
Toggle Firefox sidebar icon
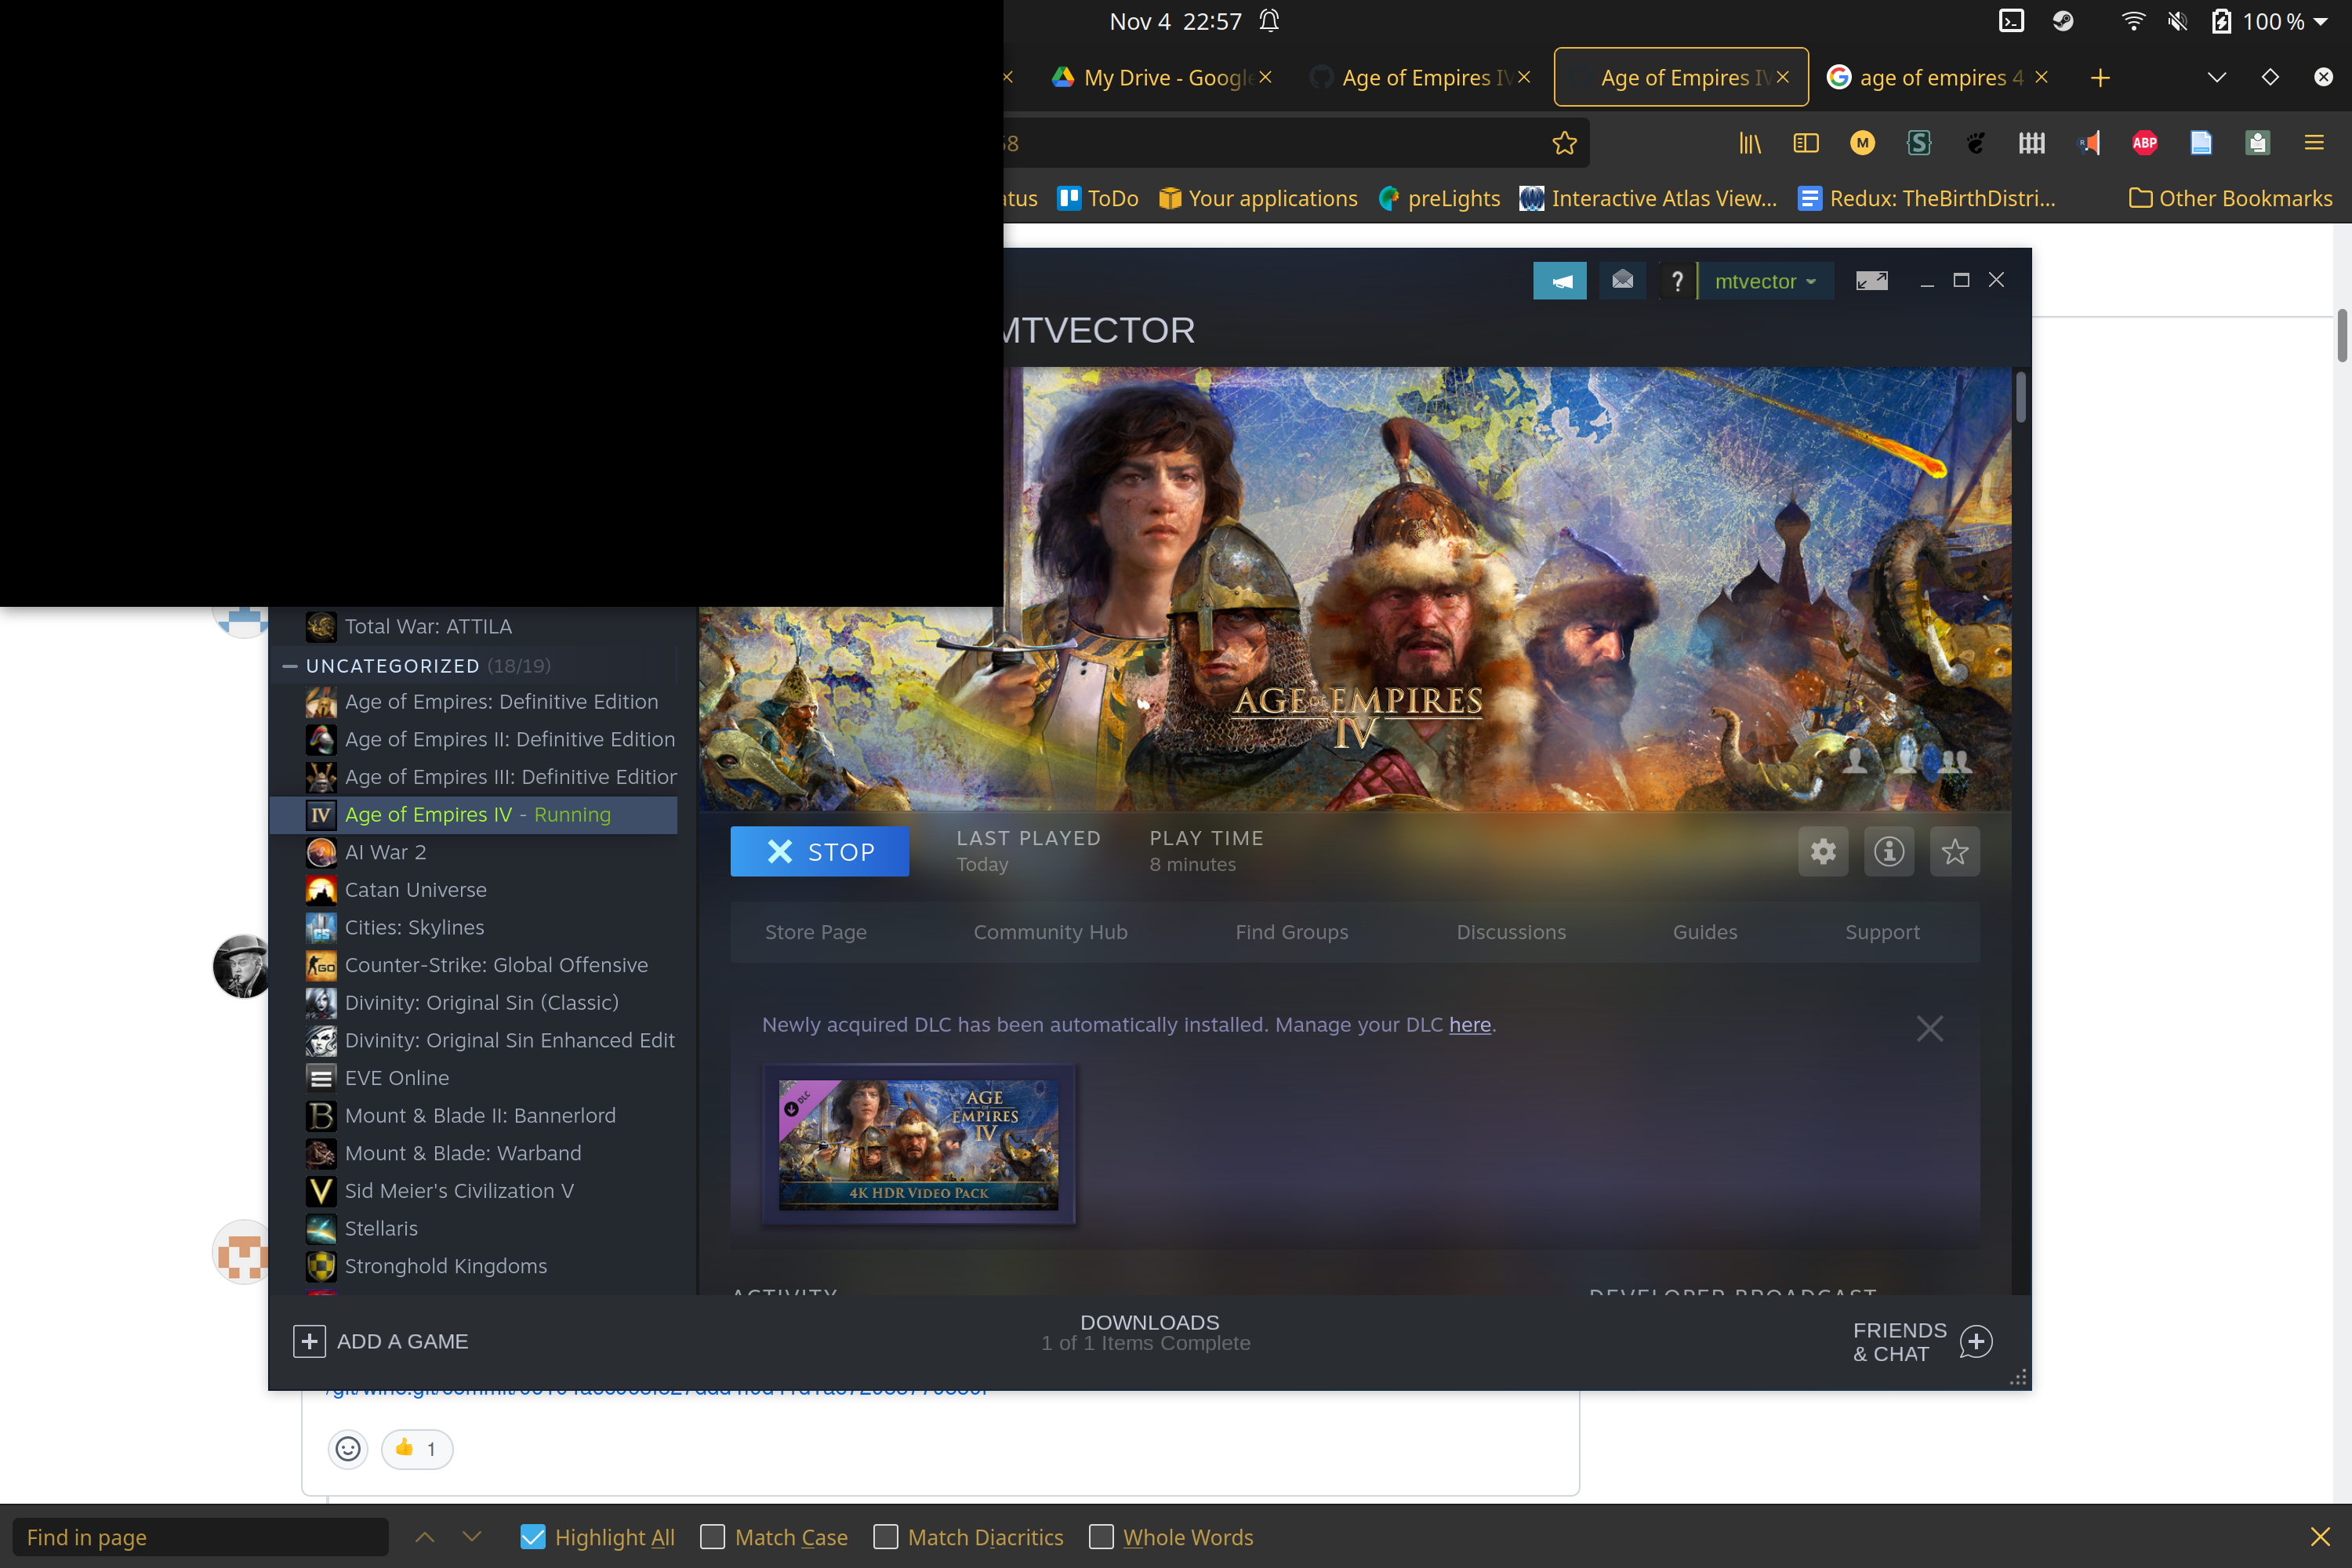[x=1806, y=144]
